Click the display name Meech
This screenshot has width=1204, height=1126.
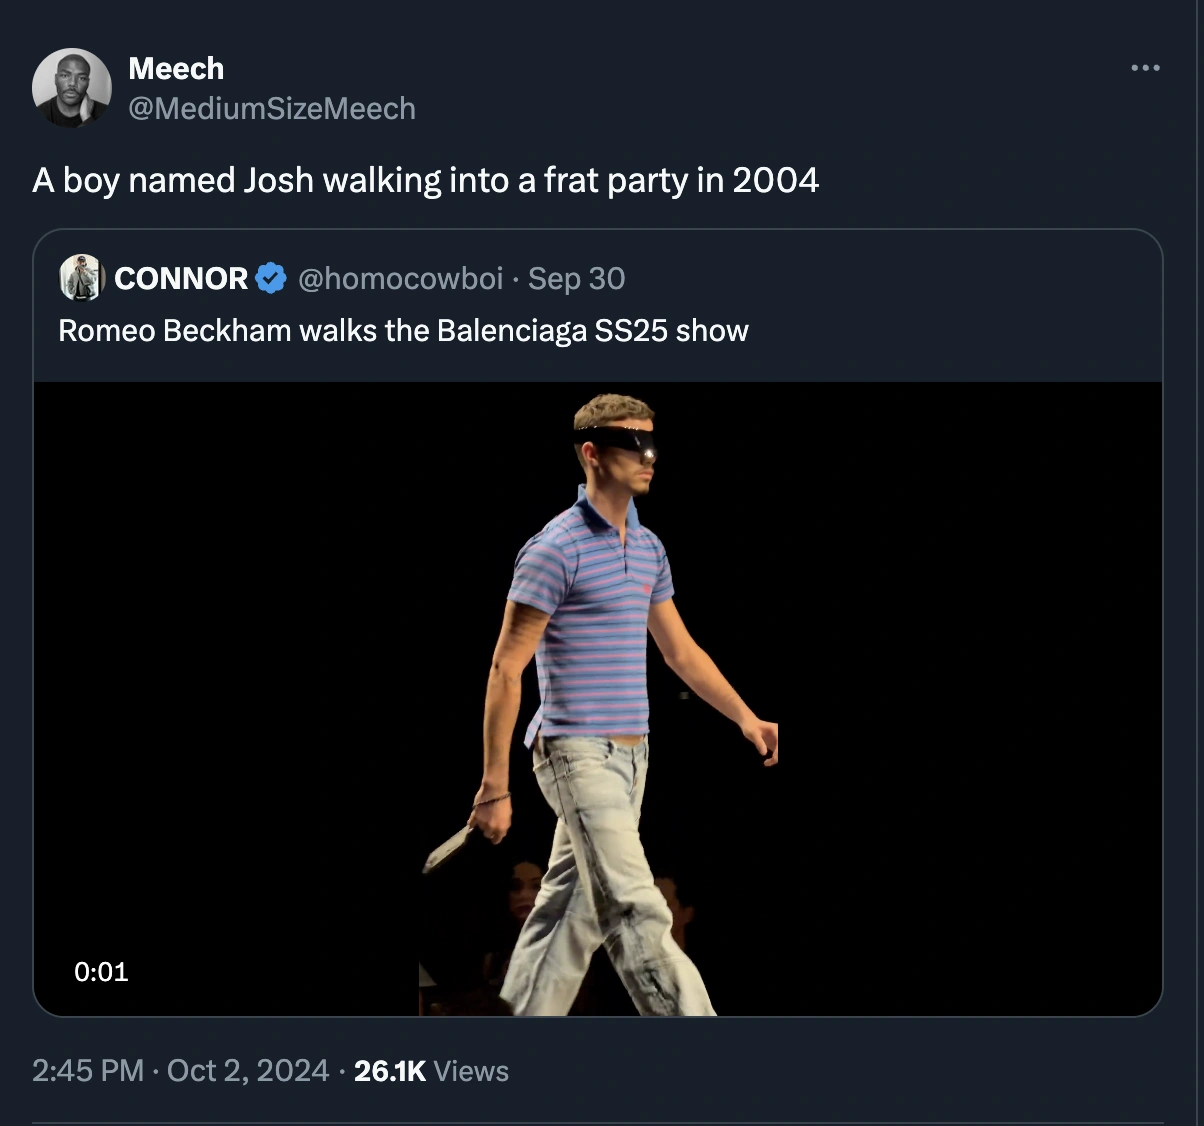click(176, 68)
